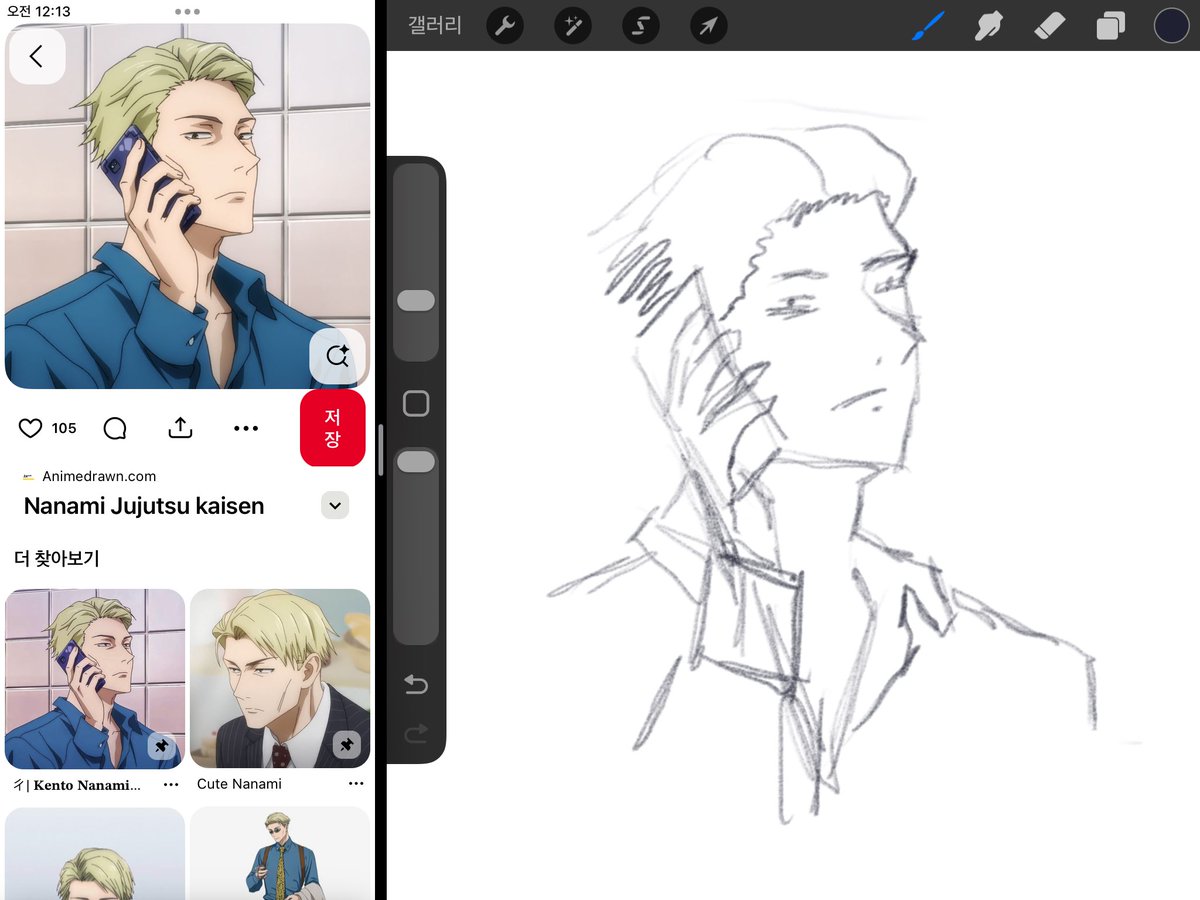
Task: Save the pin with red 저장 button
Action: pos(333,428)
